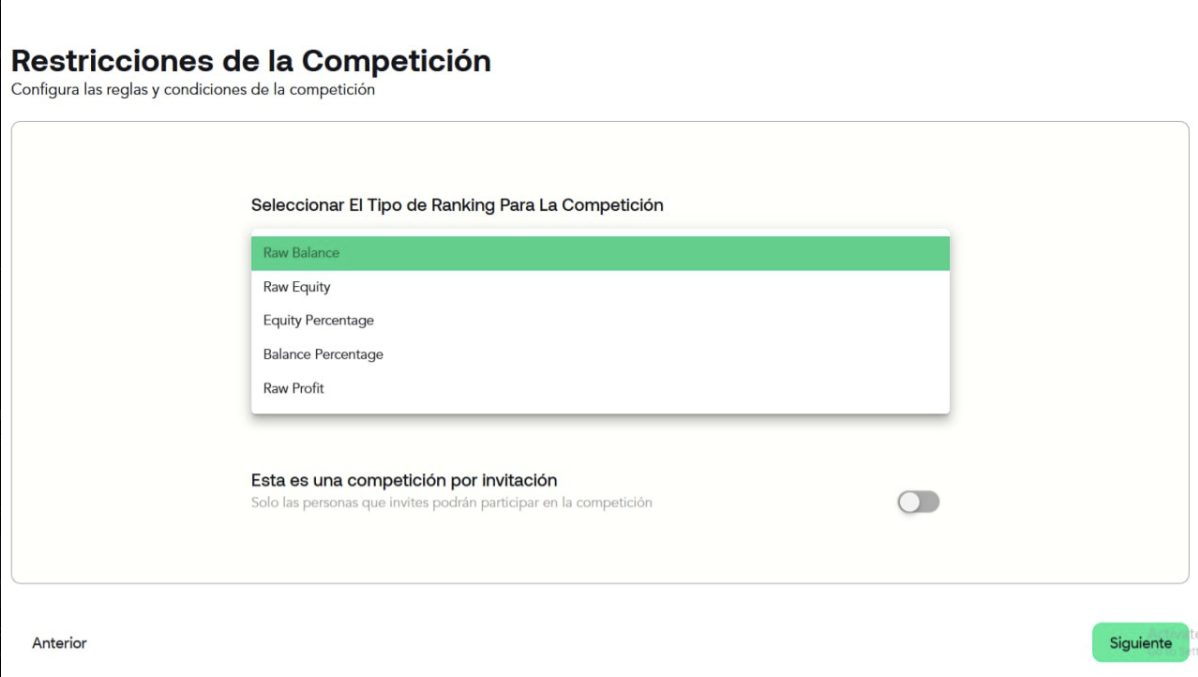Click the round knob of the invitation switch
Viewport: 1198px width, 677px height.
click(909, 502)
